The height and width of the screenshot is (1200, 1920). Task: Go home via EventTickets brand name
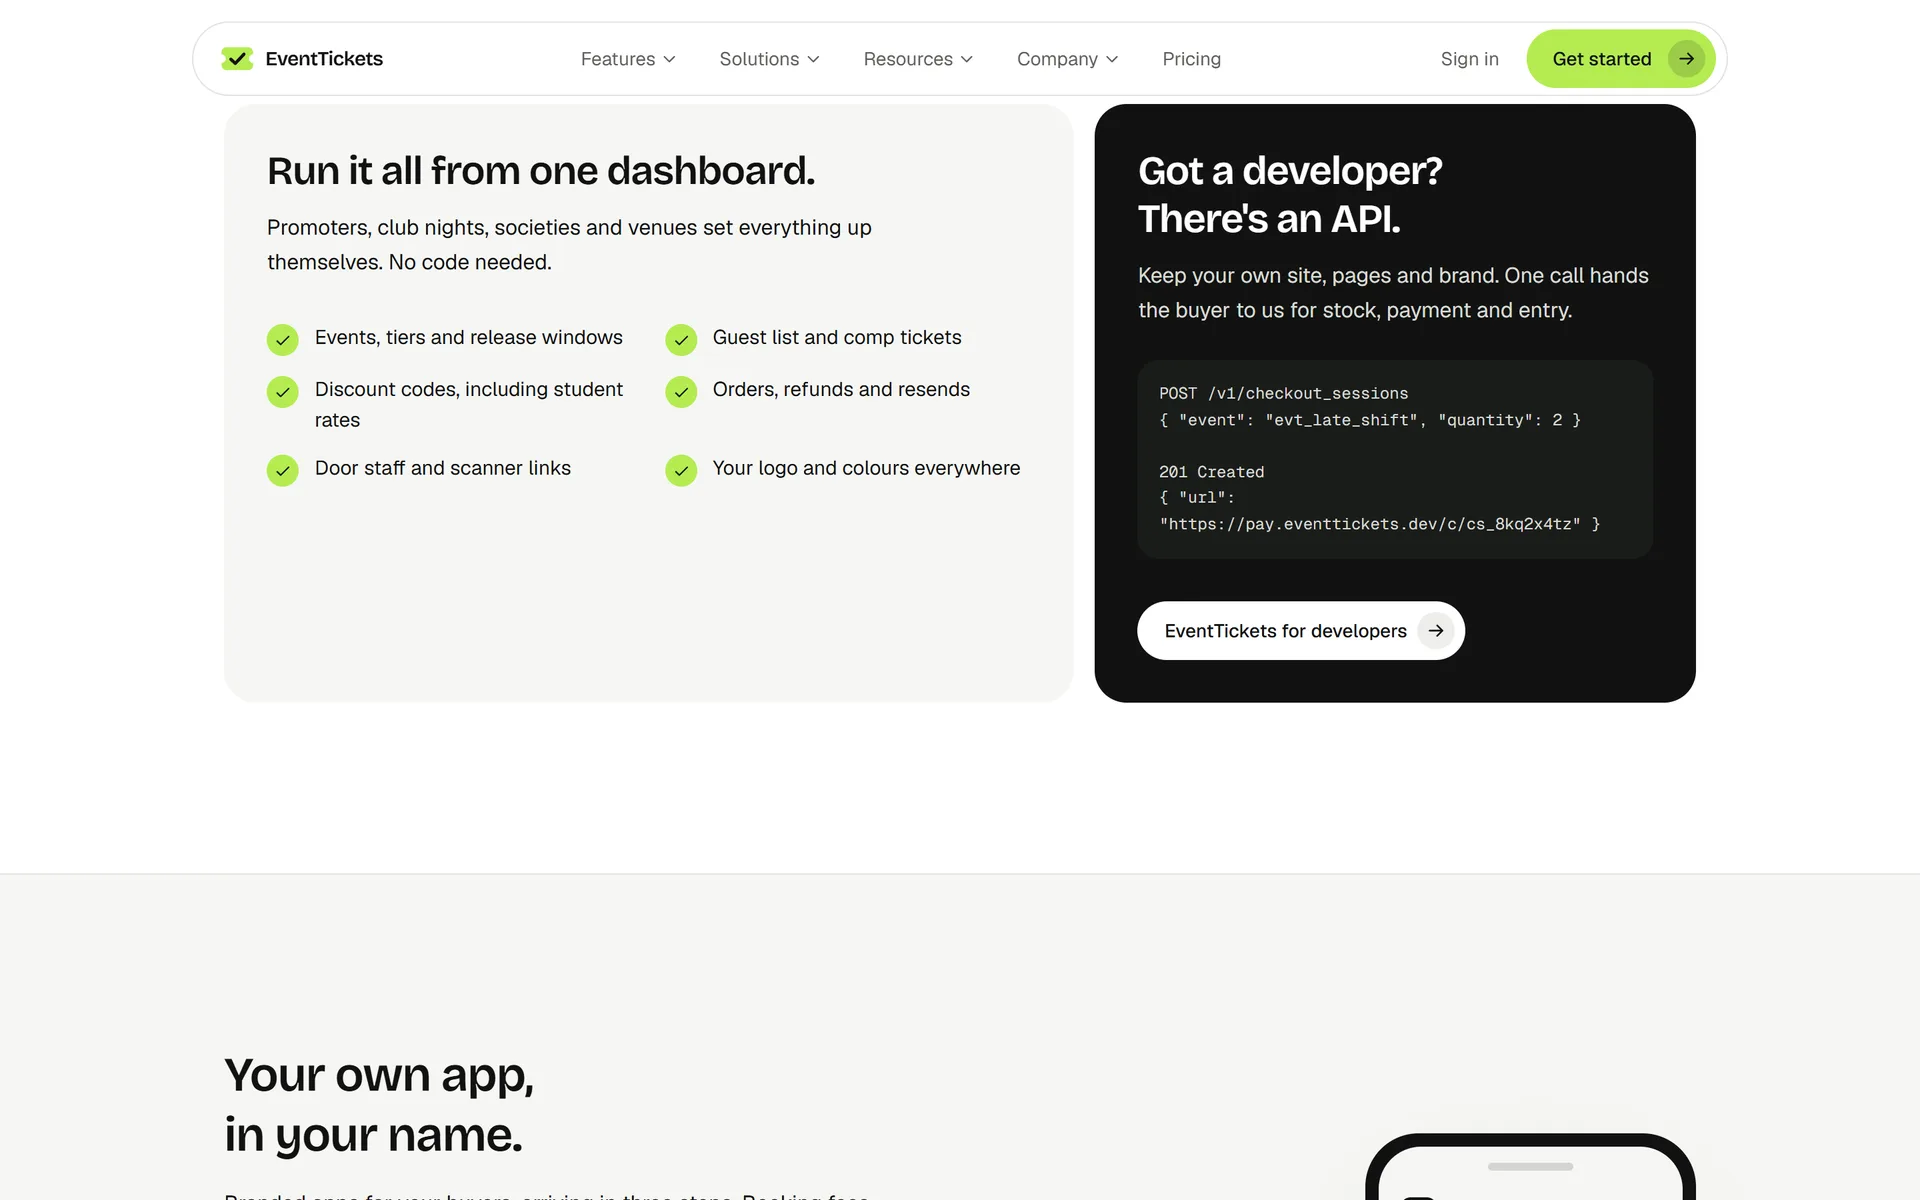[324, 59]
